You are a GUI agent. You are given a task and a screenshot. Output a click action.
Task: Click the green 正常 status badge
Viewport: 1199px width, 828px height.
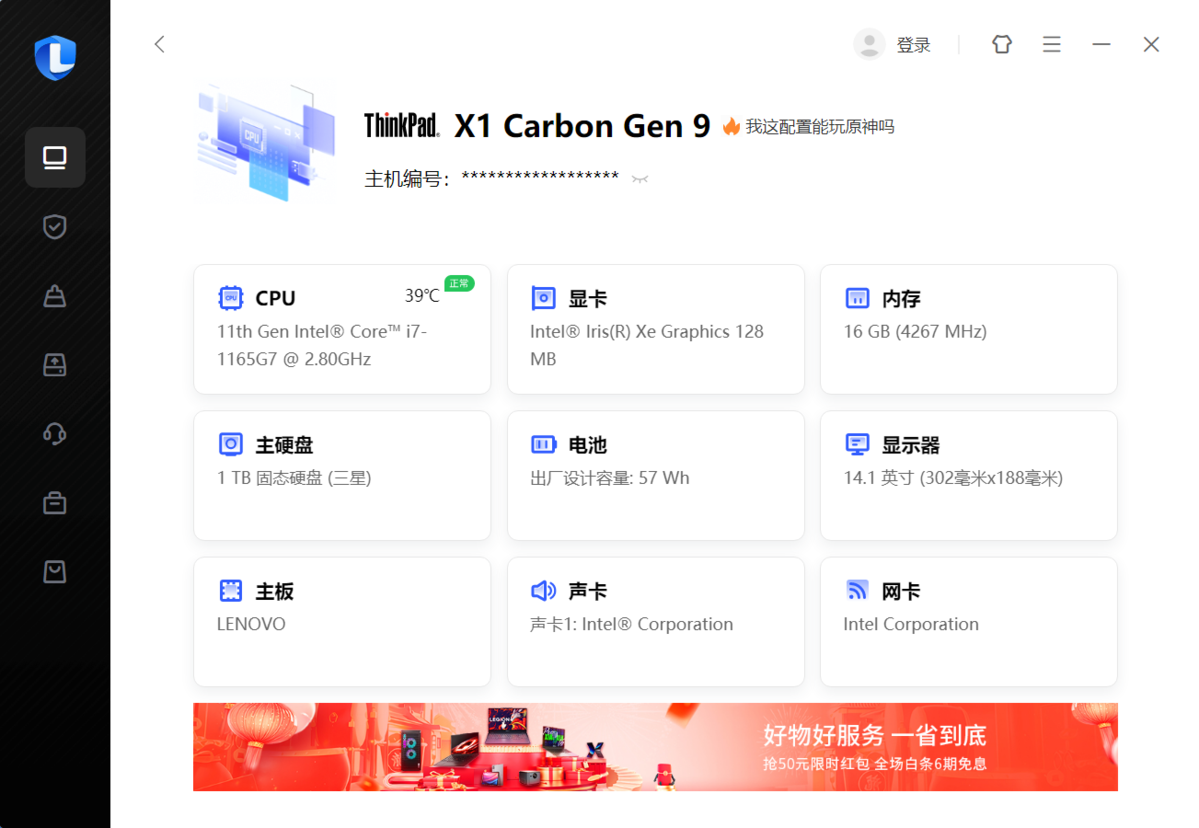(x=459, y=284)
